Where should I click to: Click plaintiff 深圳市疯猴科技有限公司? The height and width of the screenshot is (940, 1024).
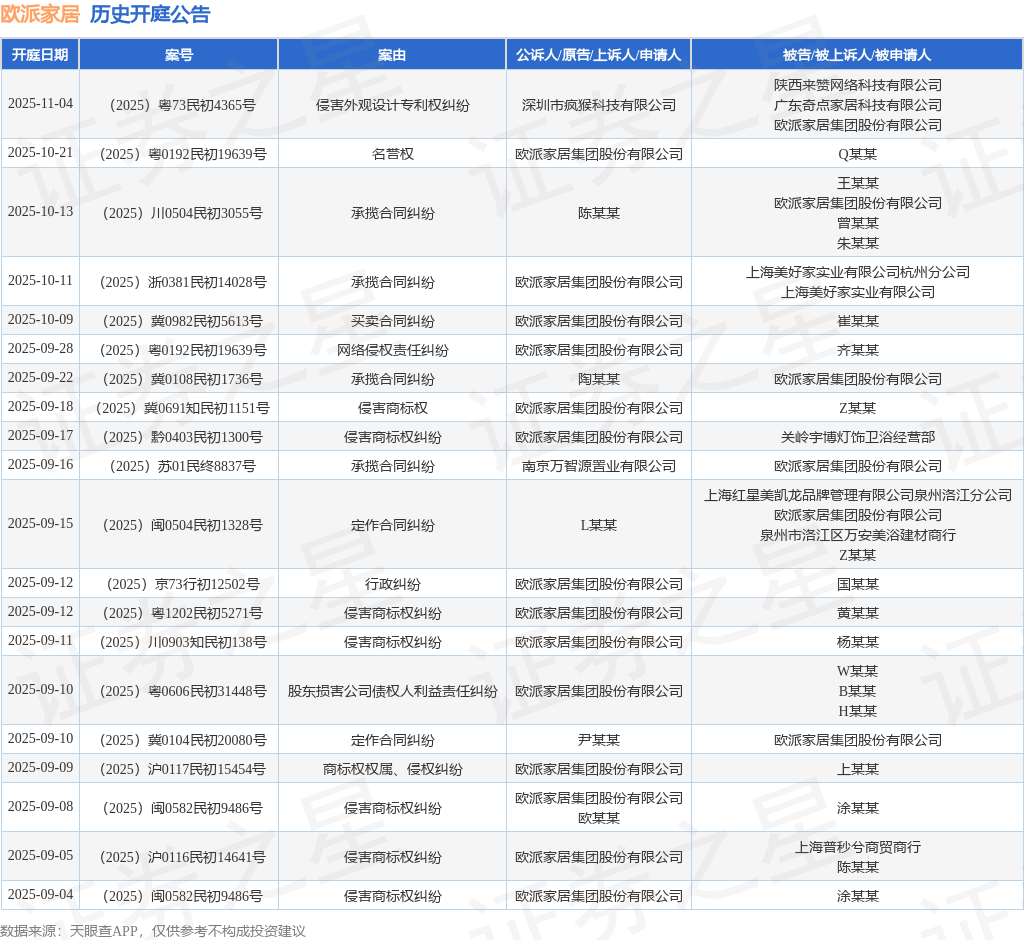pos(599,105)
